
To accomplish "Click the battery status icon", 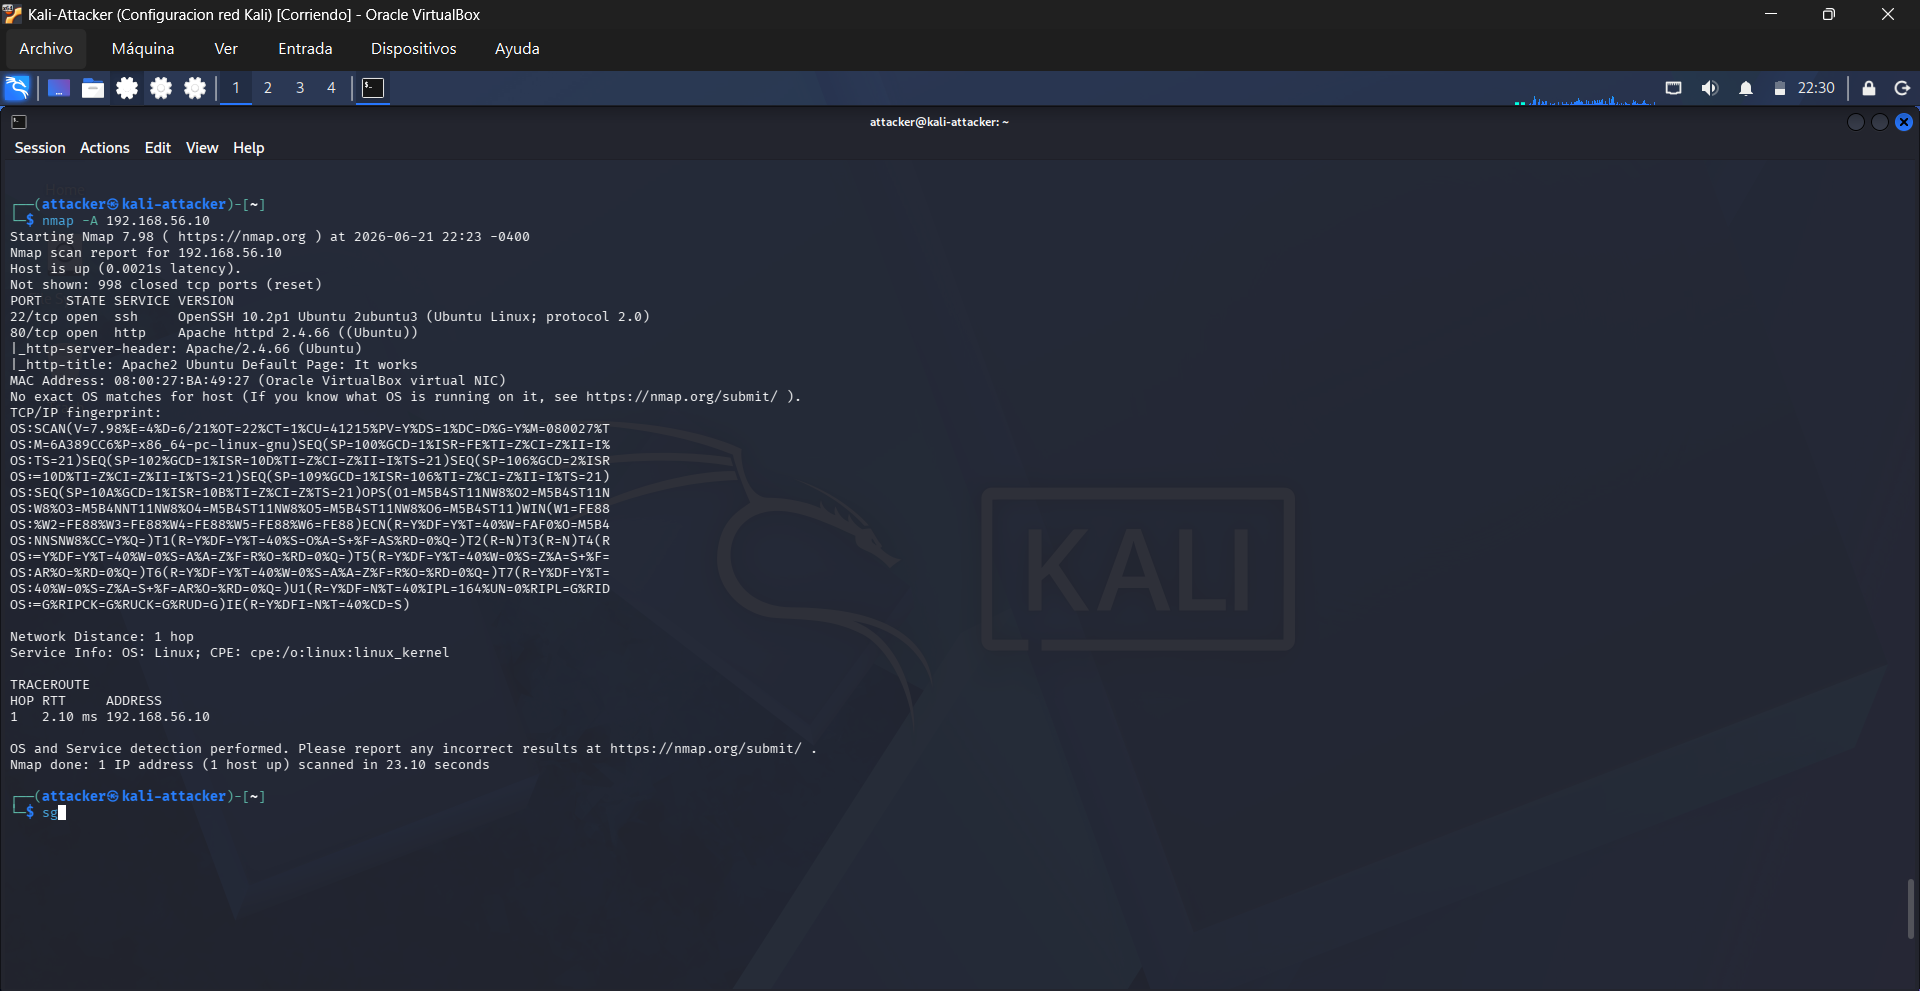I will click(1780, 88).
